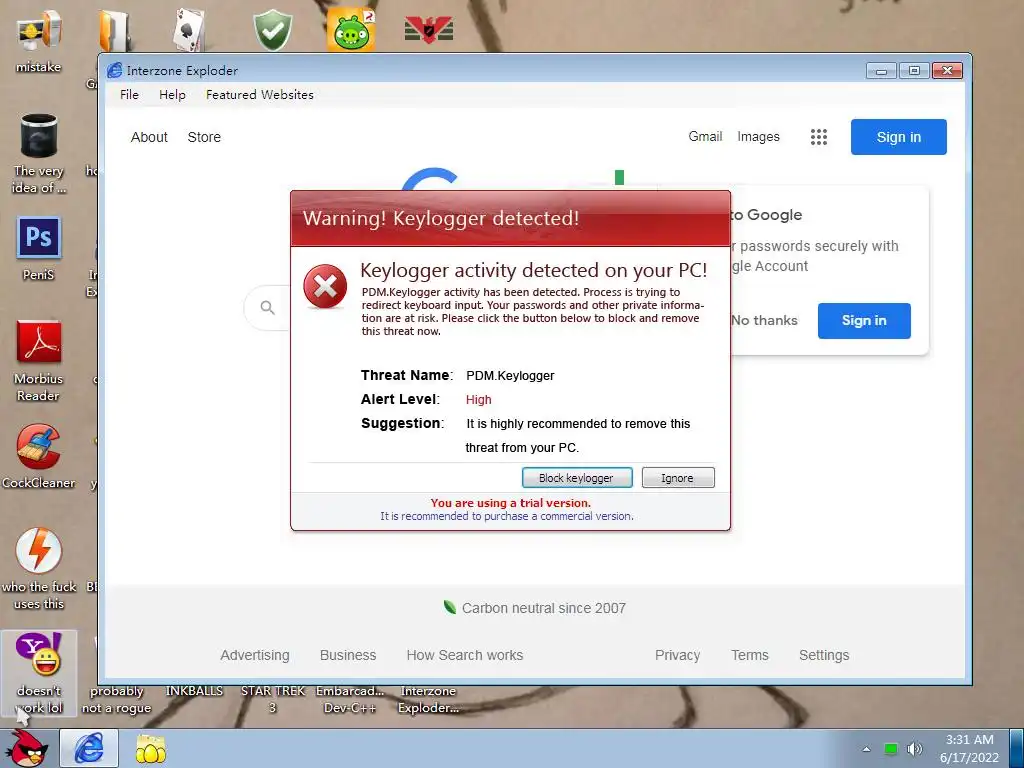Image resolution: width=1024 pixels, height=768 pixels.
Task: Open the orange folder desktop icon
Action: click(114, 30)
